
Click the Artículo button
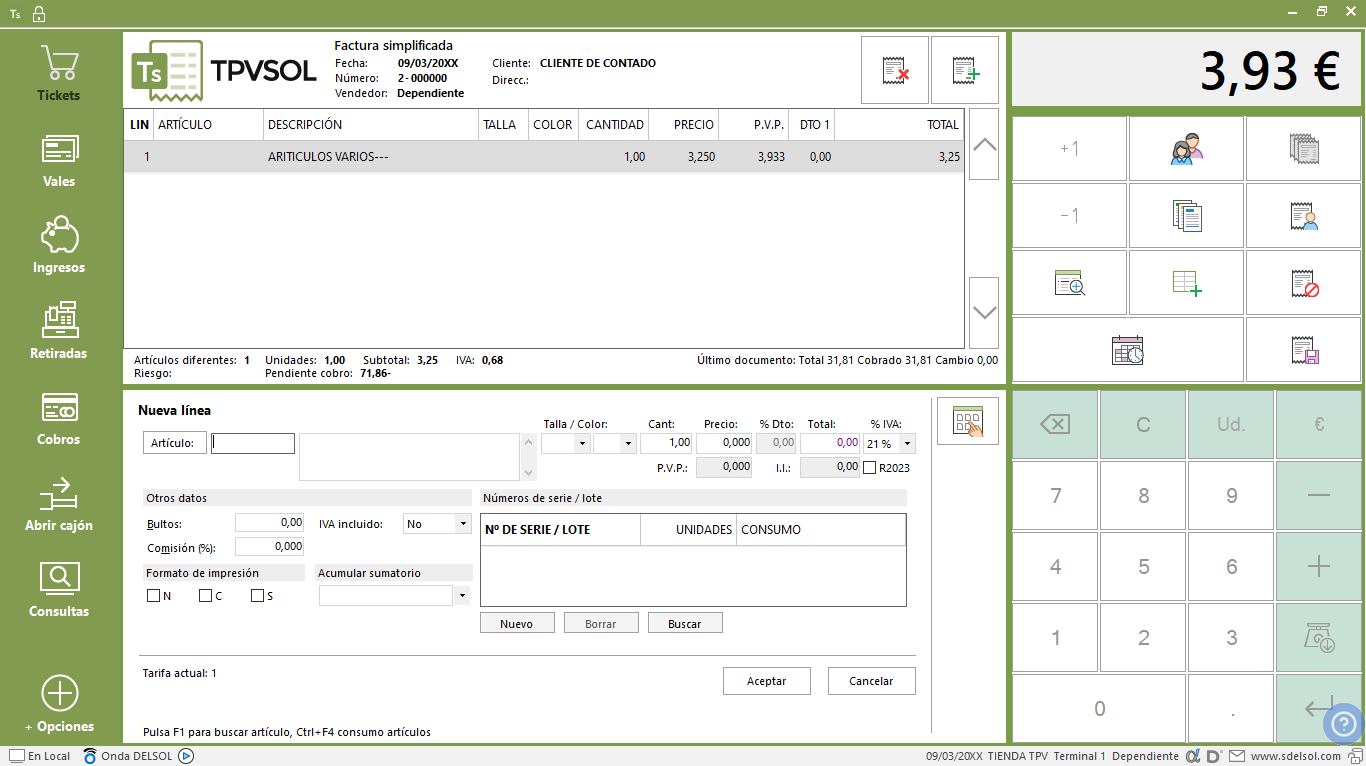174,443
